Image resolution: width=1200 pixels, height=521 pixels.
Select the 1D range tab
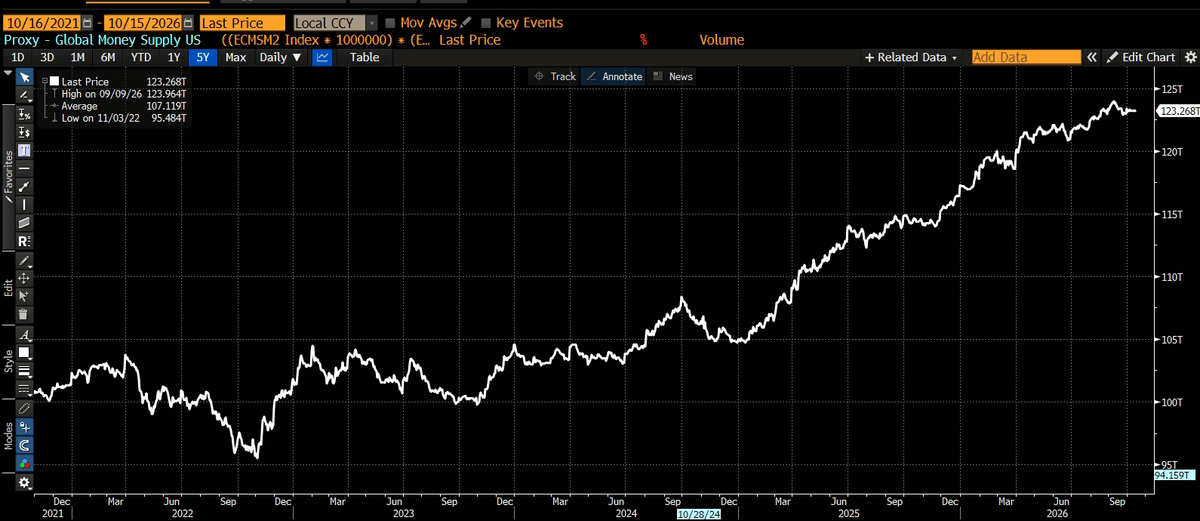pyautogui.click(x=18, y=57)
